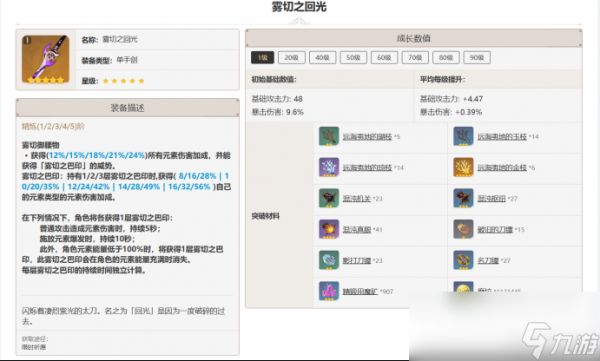This screenshot has height=361, width=600.
Task: Click the pink 精锻用魔矿 ore icon
Action: (329, 291)
